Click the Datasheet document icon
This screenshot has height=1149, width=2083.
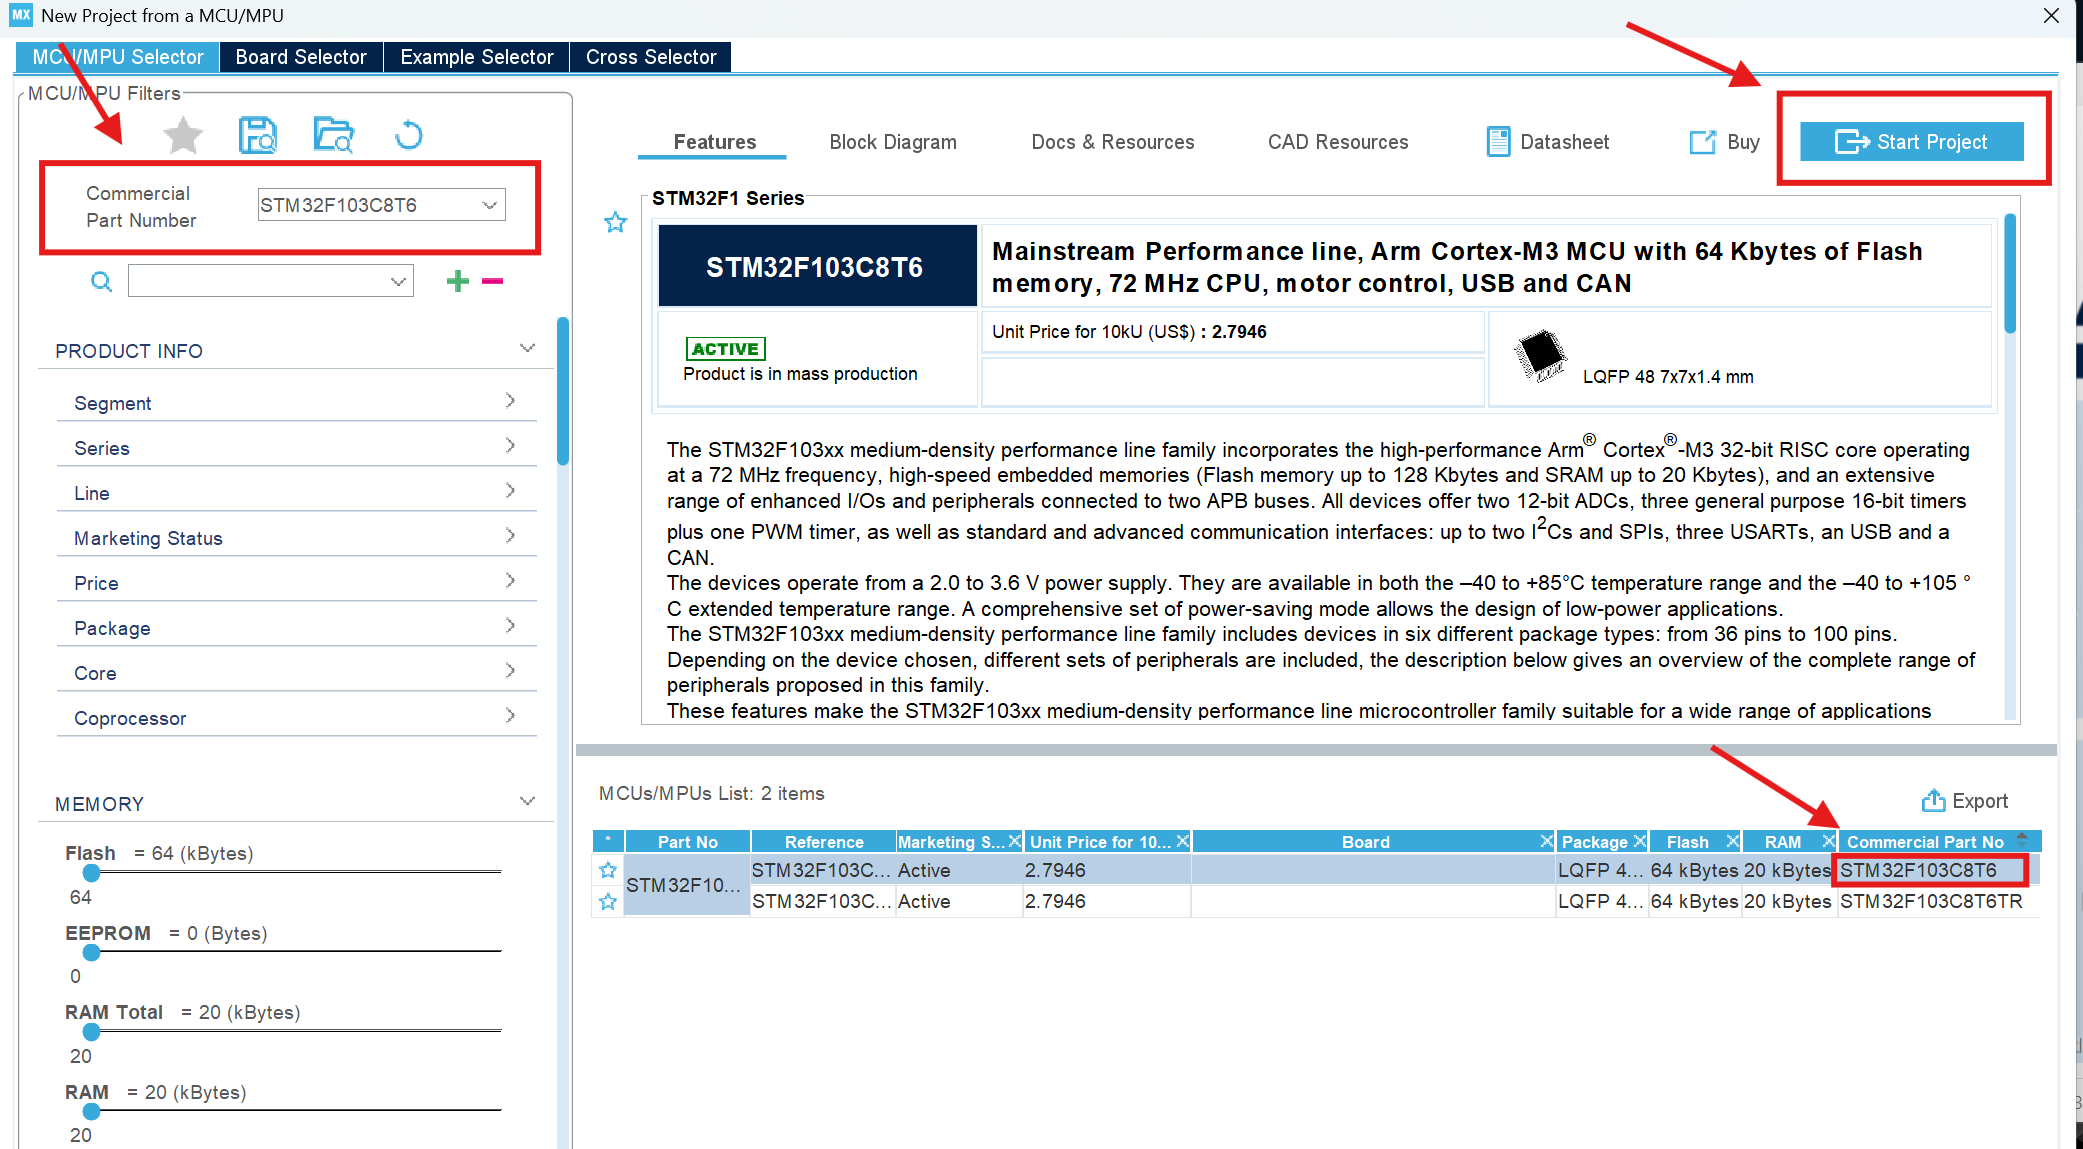(x=1498, y=142)
